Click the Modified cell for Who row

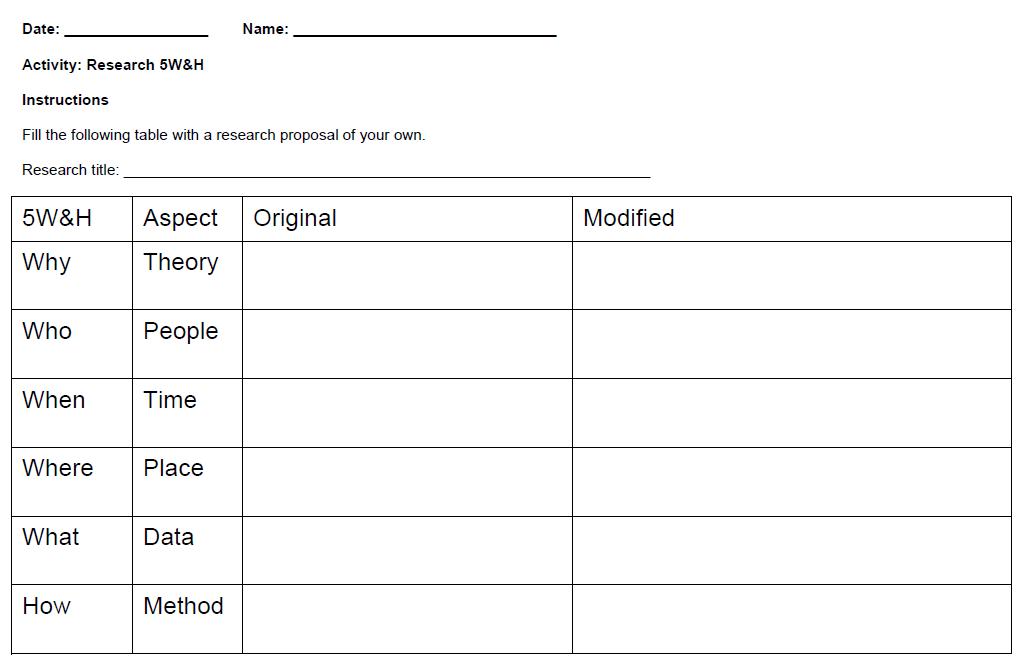[791, 344]
